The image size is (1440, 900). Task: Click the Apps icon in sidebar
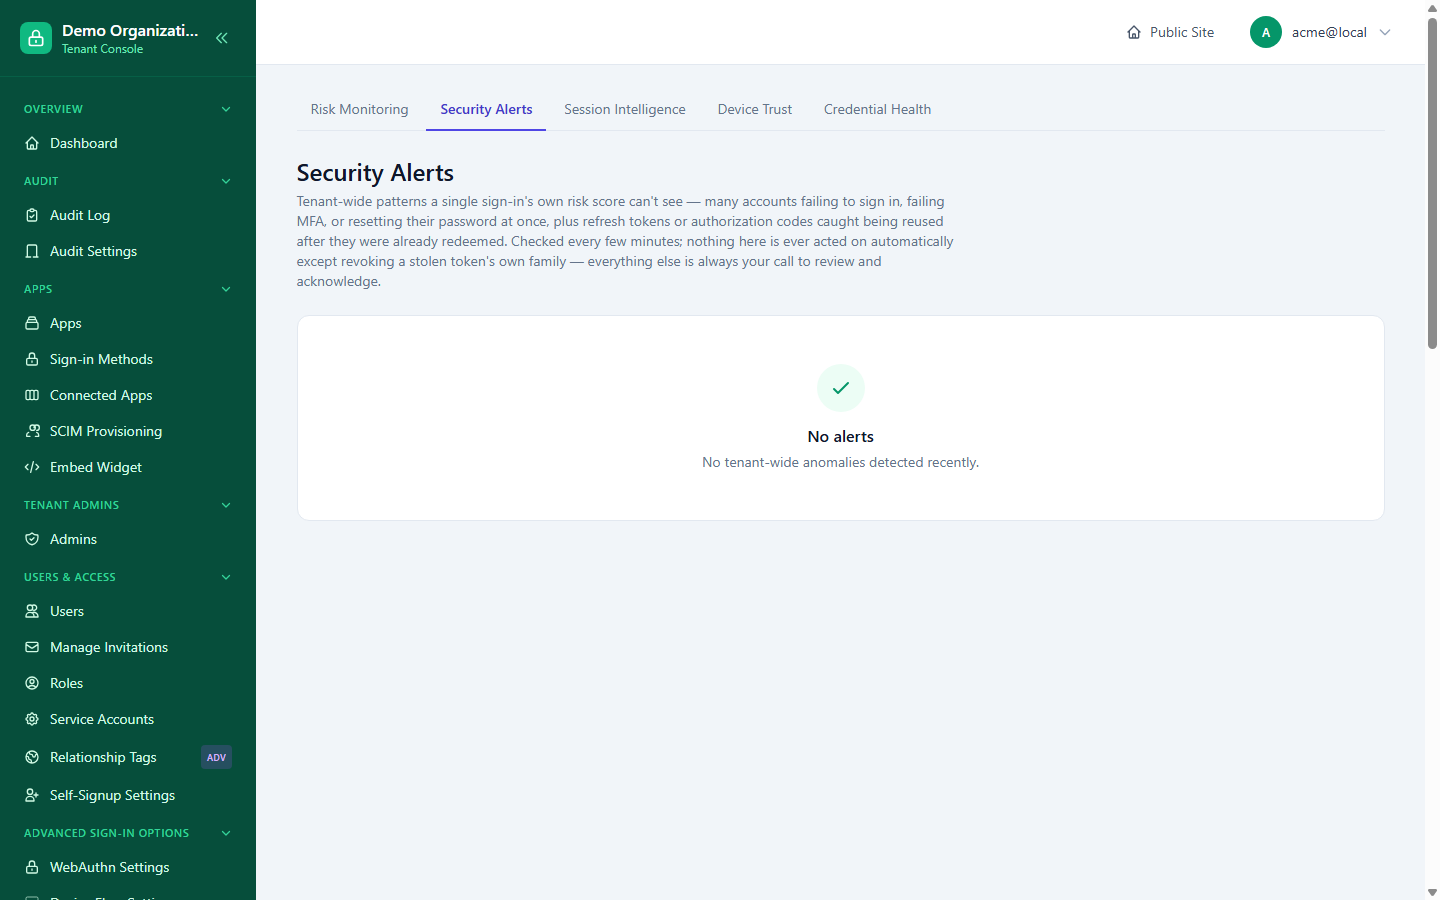(32, 323)
